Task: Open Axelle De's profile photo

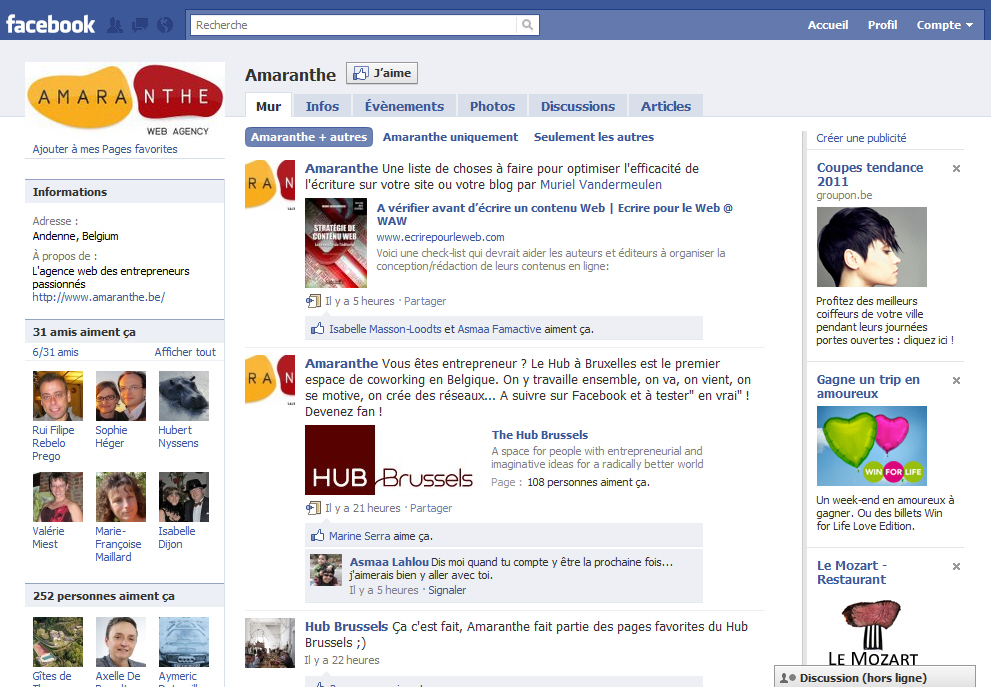Action: (121, 641)
